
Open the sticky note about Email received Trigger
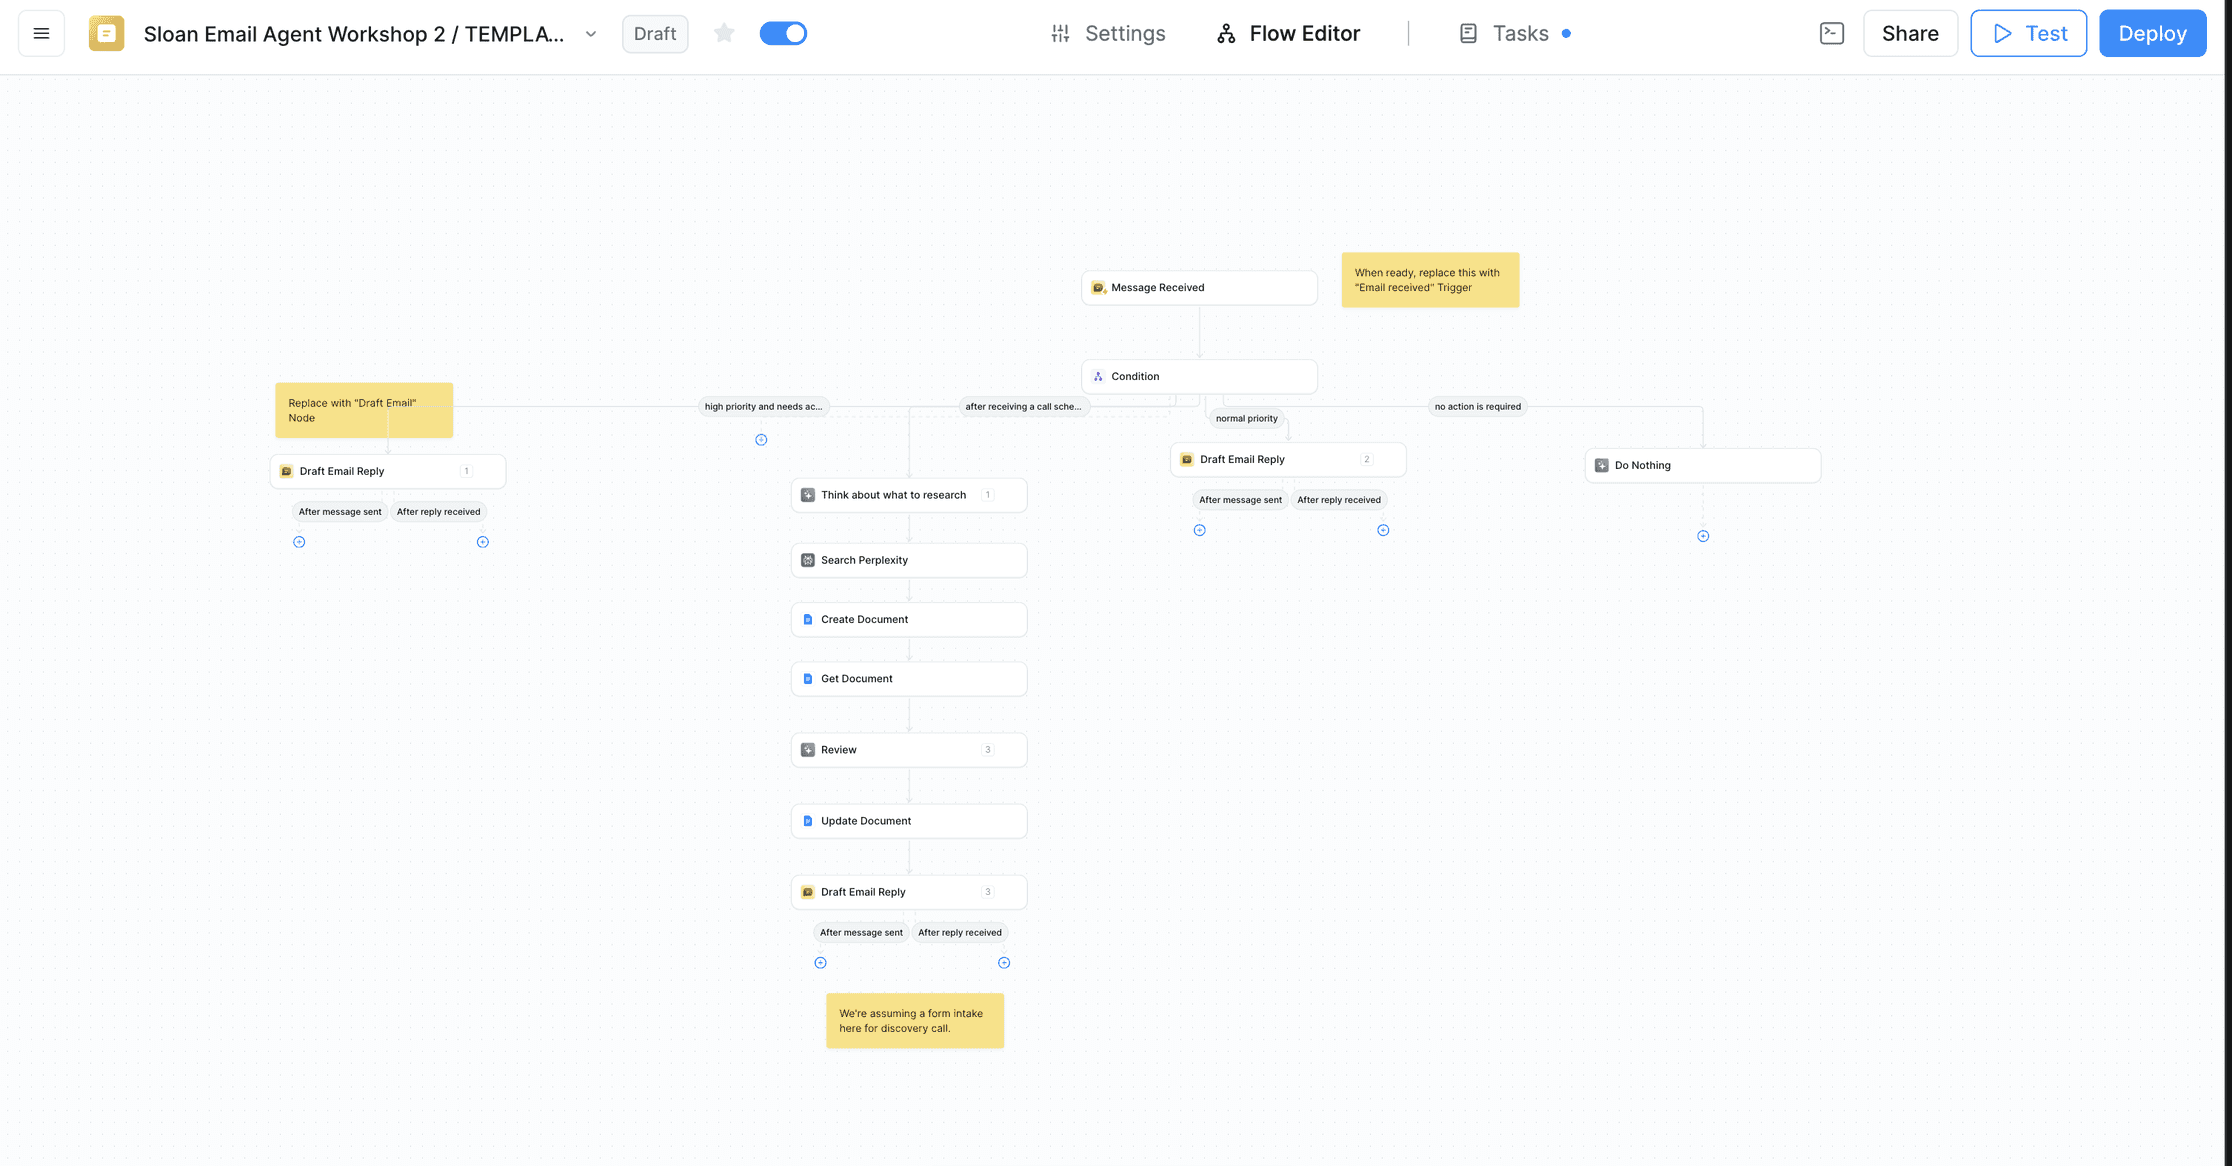[1430, 280]
